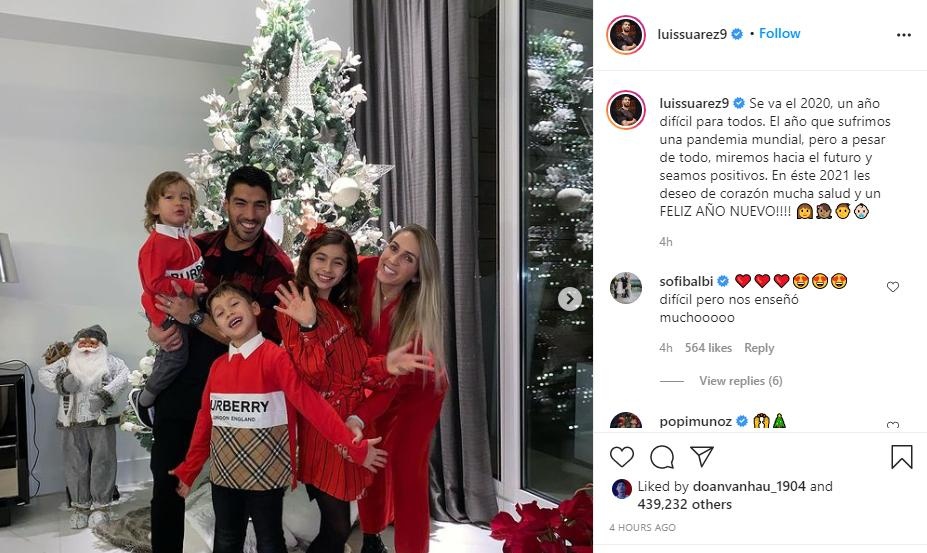
Task: View the 564 likes on the comment
Action: point(708,348)
